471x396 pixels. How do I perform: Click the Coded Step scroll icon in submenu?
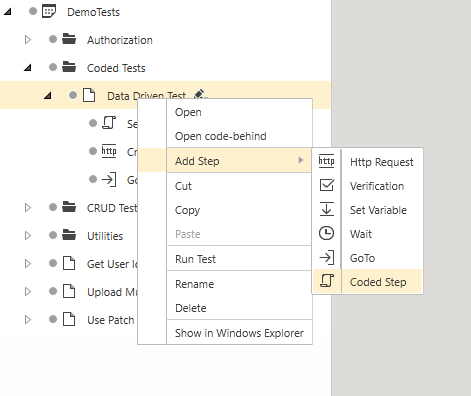pyautogui.click(x=327, y=281)
